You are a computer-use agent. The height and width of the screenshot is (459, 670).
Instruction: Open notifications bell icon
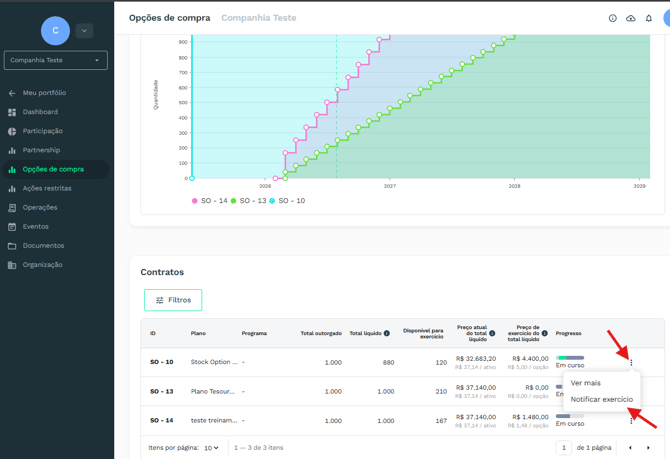(649, 18)
